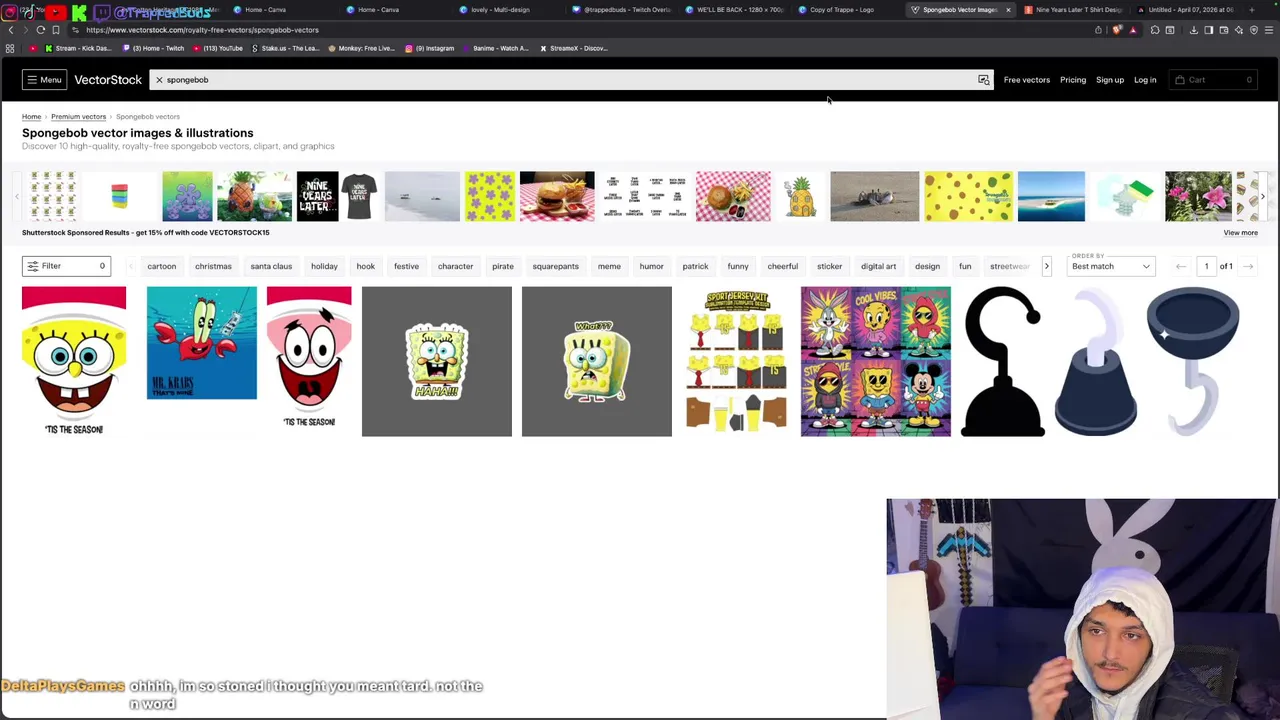The image size is (1280, 720).
Task: Open sponsored pineapple house thumbnail
Action: tap(800, 196)
